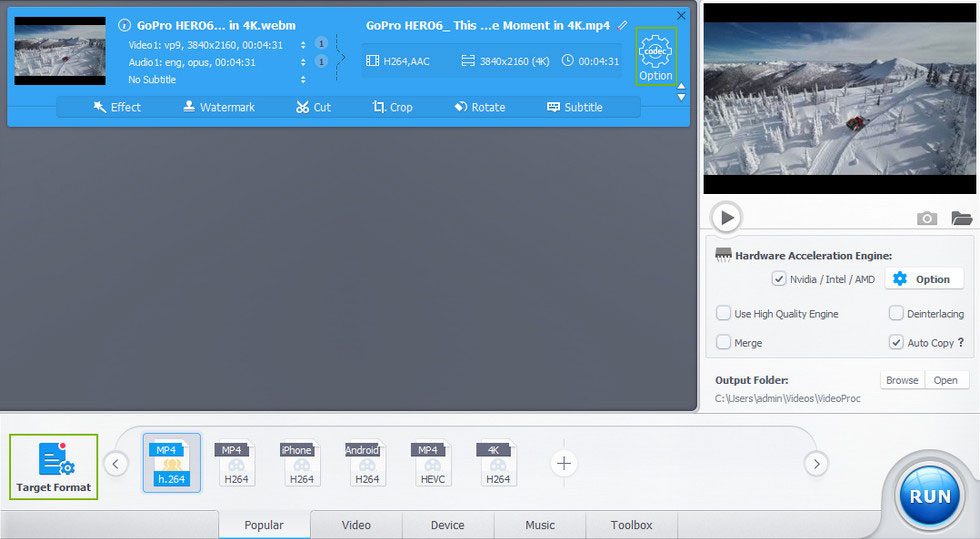The image size is (980, 539).
Task: Expand the Video1 track selector
Action: pyautogui.click(x=303, y=45)
